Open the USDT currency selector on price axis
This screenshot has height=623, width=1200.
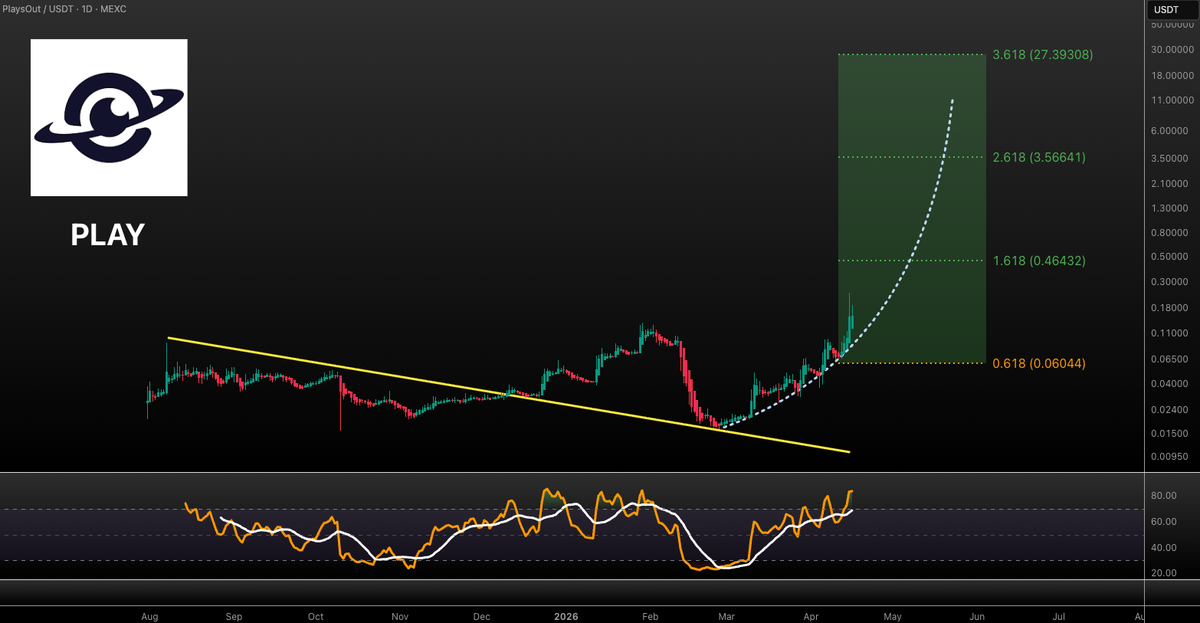click(x=1165, y=9)
